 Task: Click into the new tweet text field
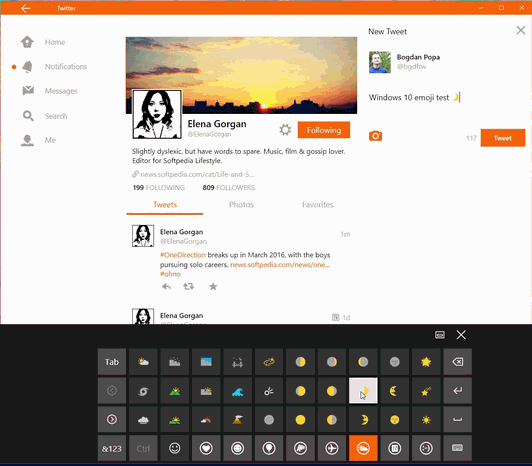click(447, 98)
